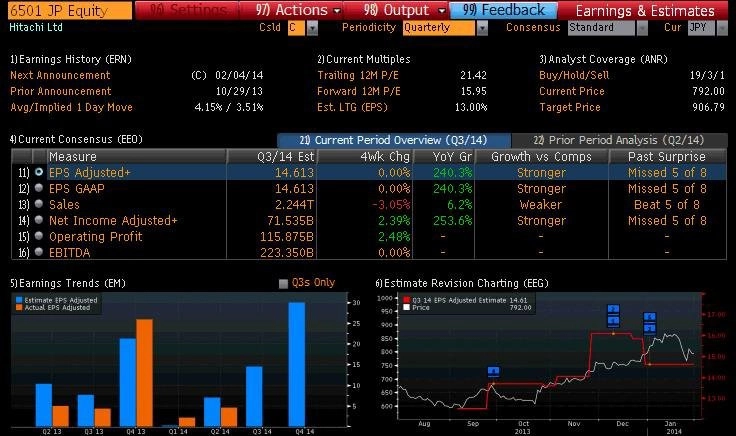Select the EBITDA radio button
Viewport: 736px width, 436px height.
(39, 252)
